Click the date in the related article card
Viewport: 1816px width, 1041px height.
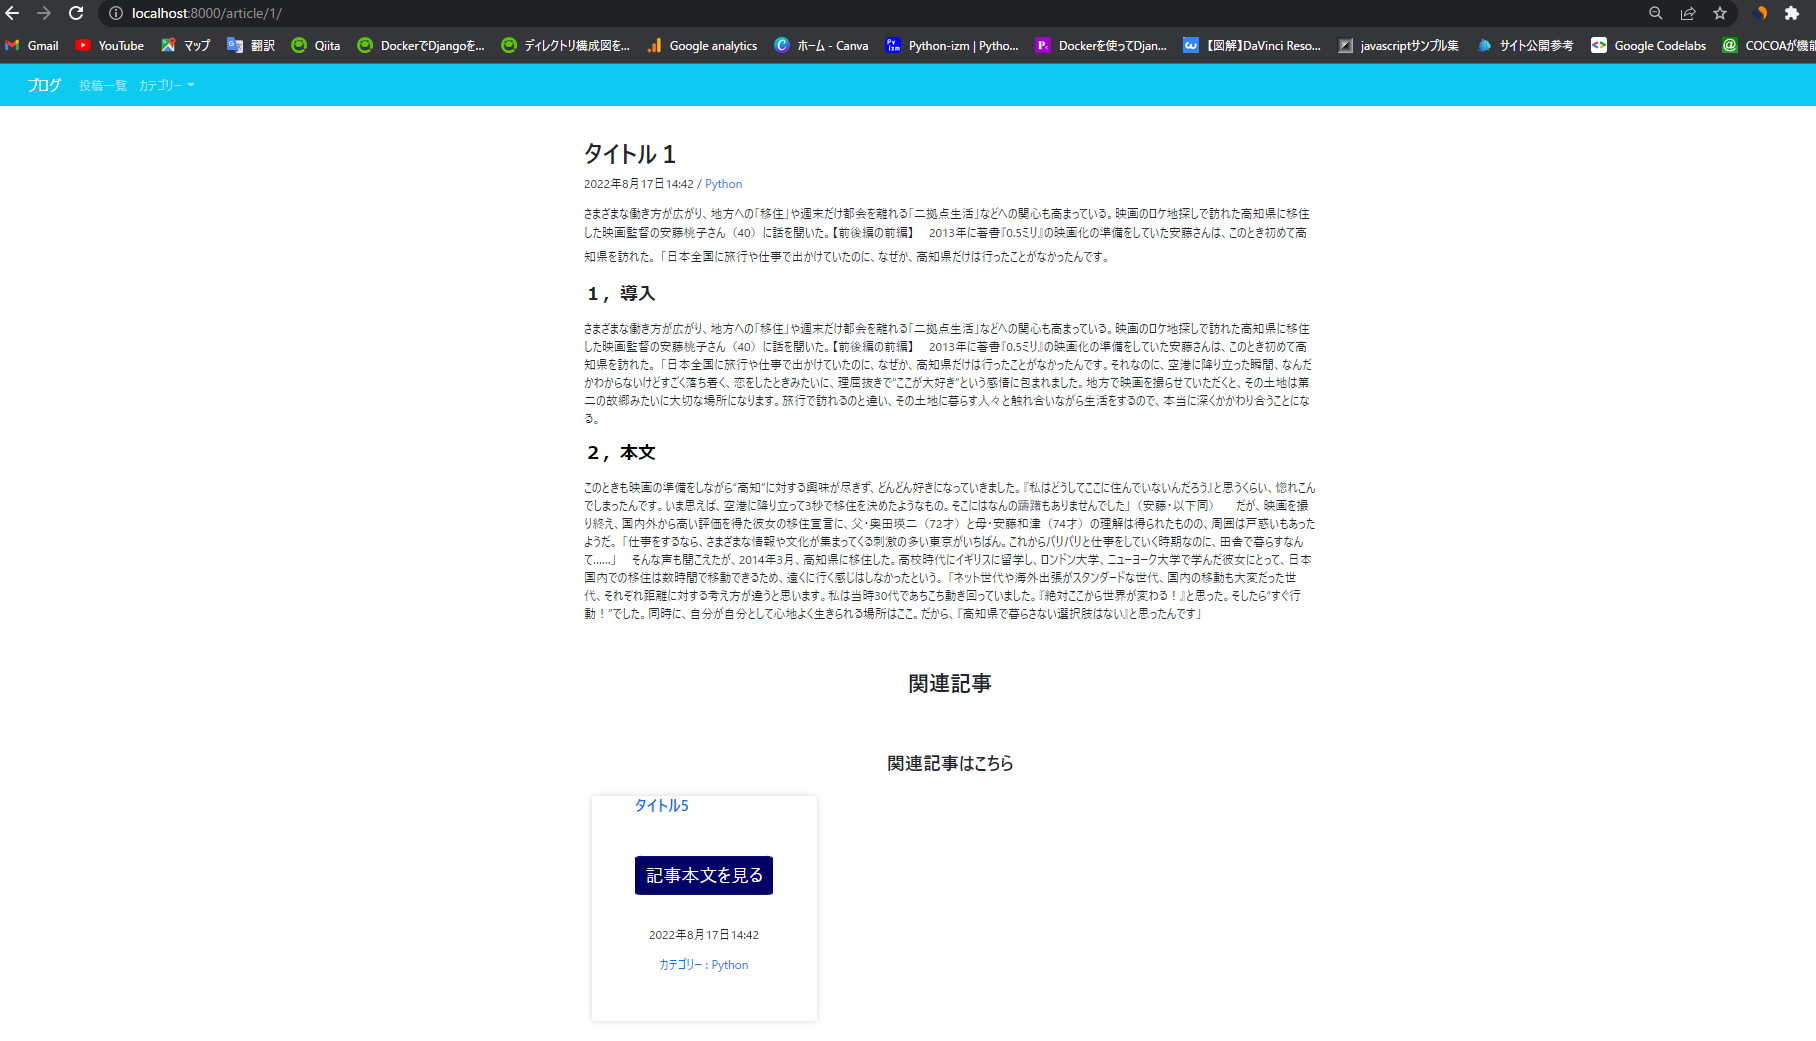[704, 935]
